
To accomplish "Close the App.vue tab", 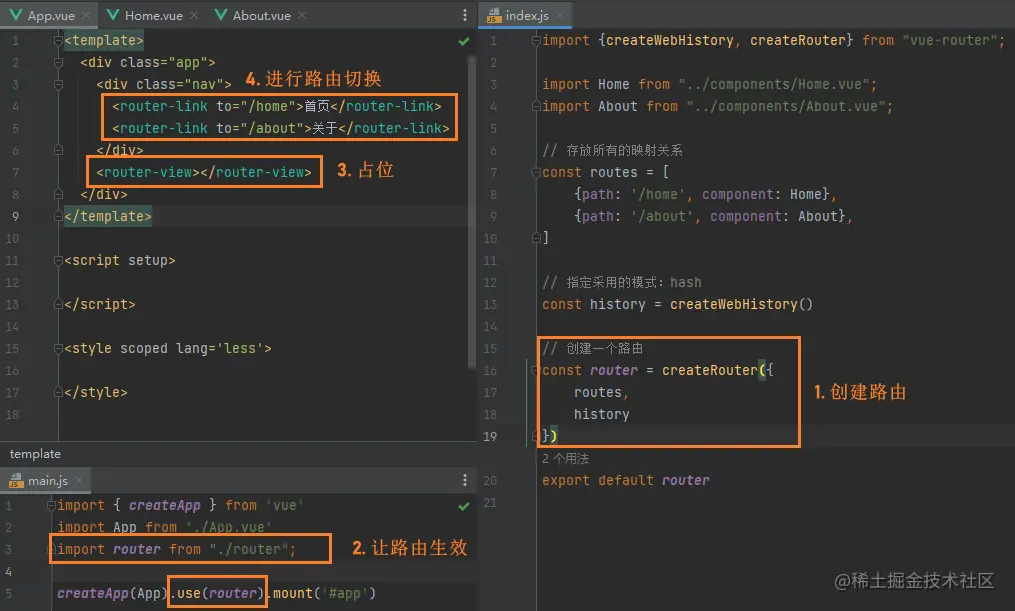I will [x=87, y=15].
